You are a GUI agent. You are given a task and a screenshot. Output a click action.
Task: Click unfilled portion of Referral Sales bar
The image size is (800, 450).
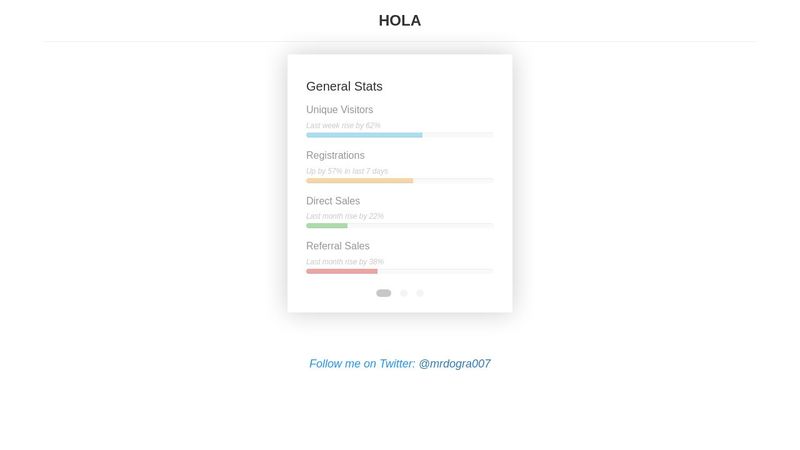click(x=435, y=271)
